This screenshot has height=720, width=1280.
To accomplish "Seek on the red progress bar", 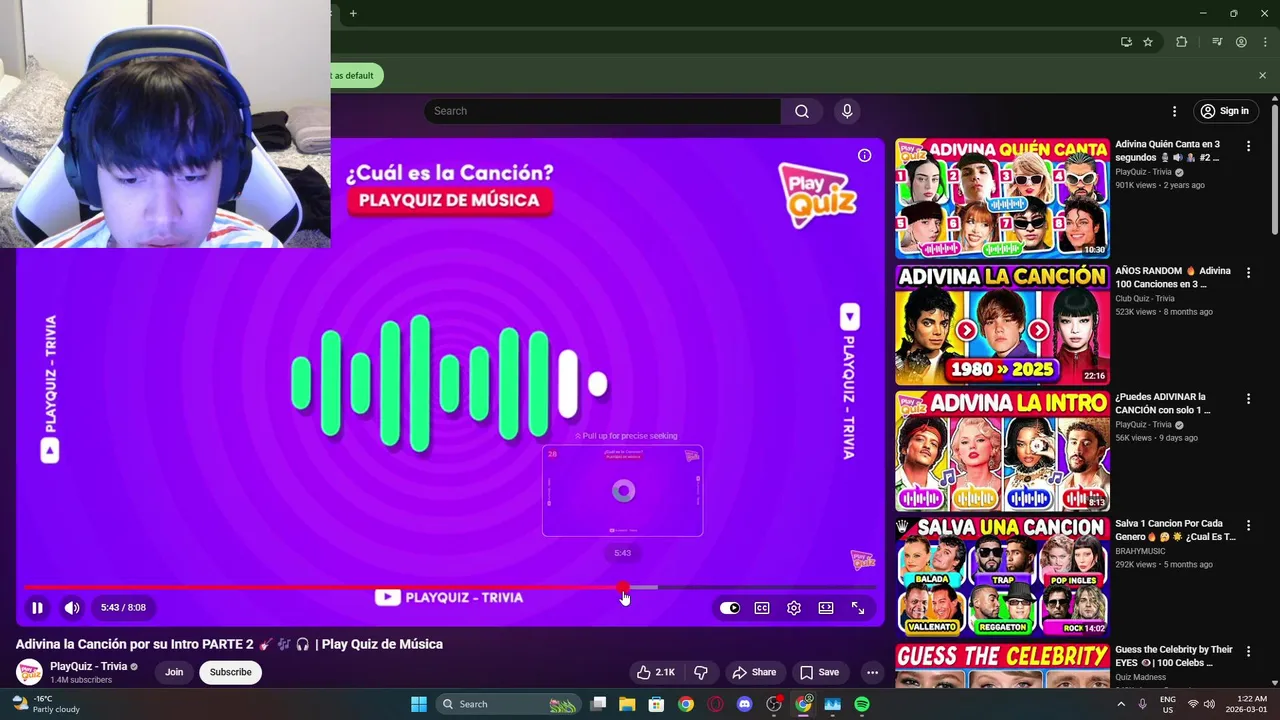I will (x=450, y=587).
